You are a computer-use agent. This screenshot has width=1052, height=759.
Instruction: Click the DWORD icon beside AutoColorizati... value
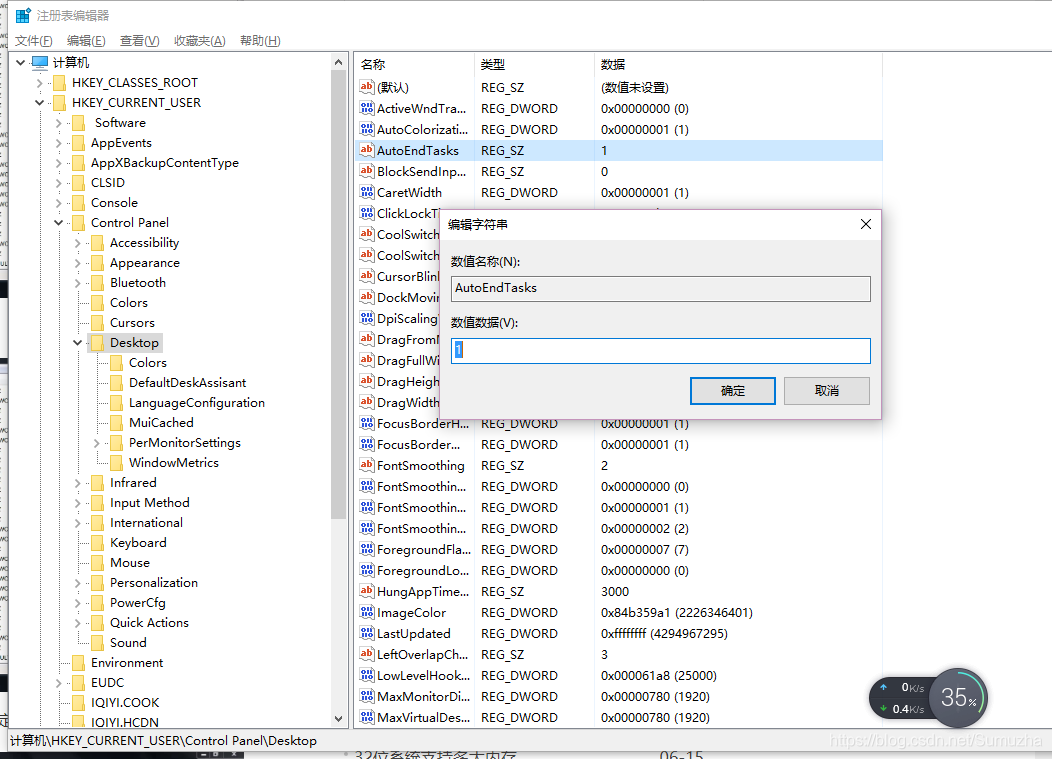point(366,129)
